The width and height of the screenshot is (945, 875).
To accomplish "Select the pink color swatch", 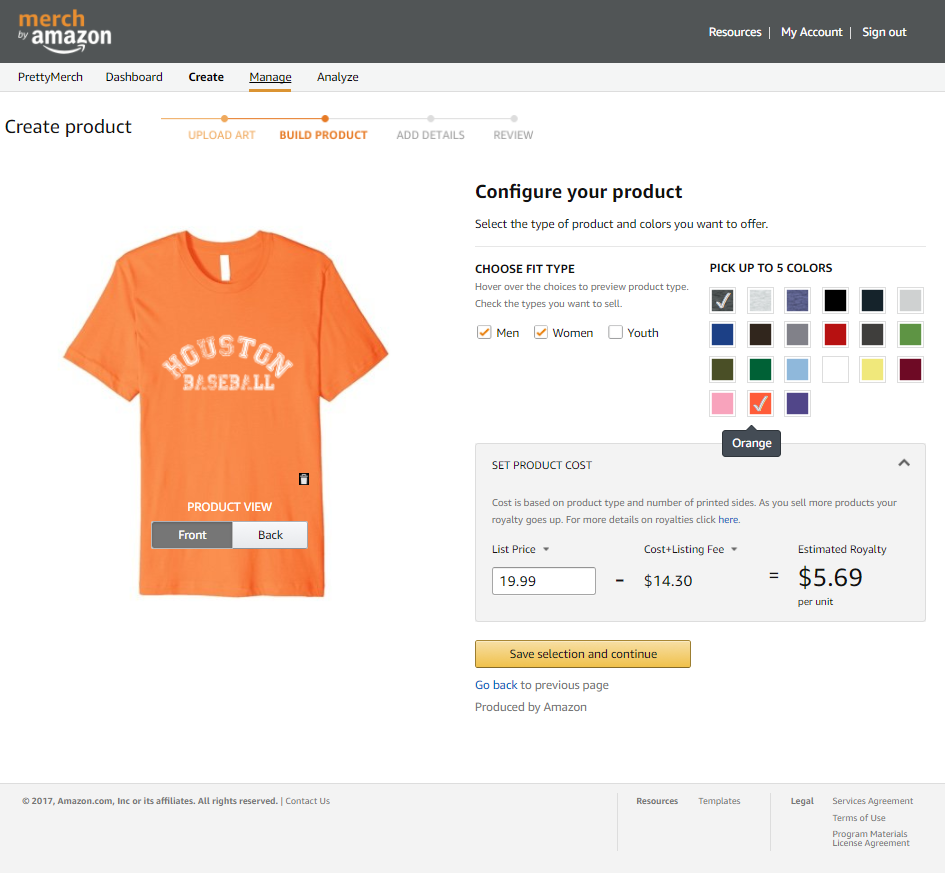I will click(x=722, y=403).
